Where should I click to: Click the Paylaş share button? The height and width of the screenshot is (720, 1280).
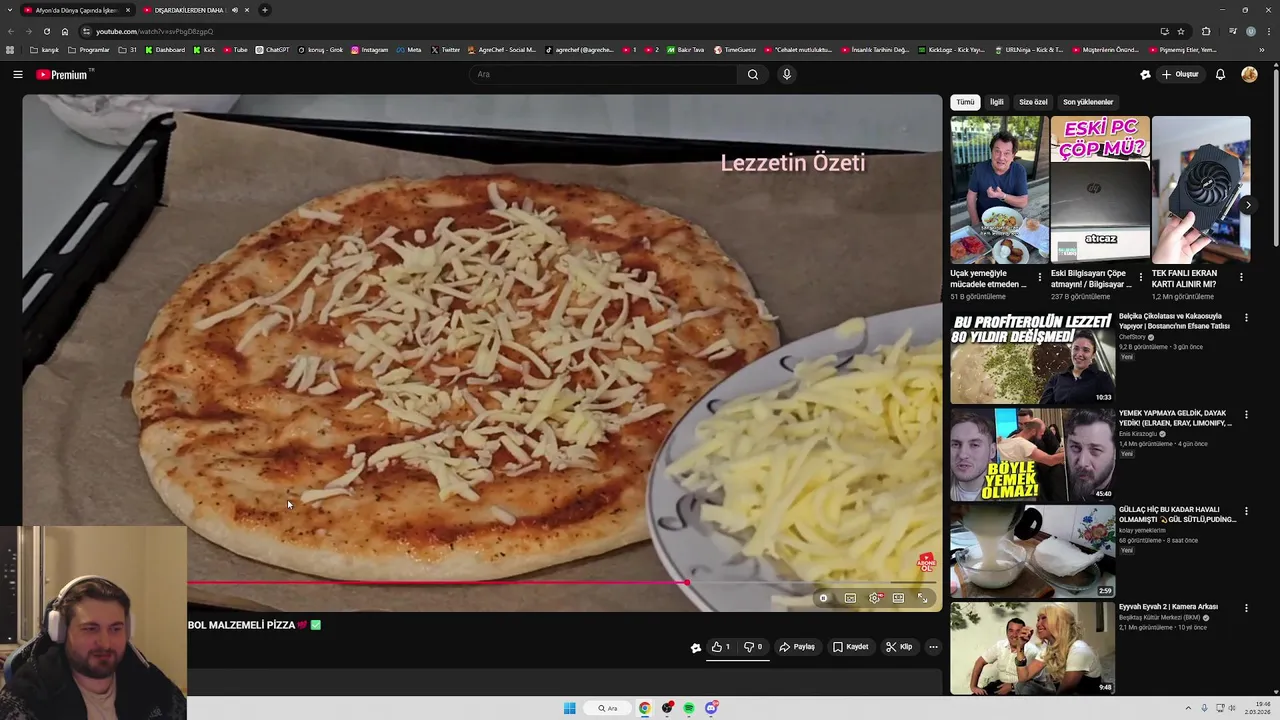(x=797, y=647)
